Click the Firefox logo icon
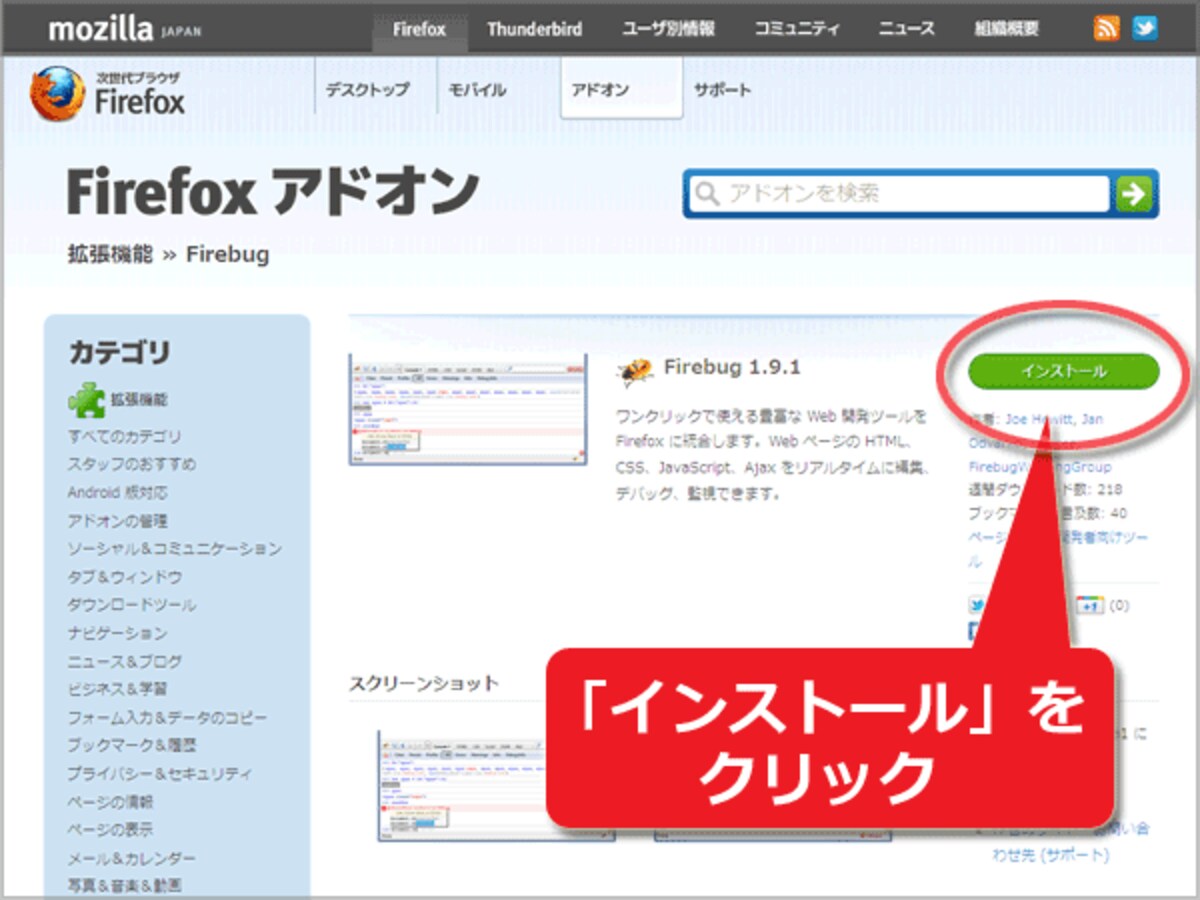 click(x=57, y=94)
